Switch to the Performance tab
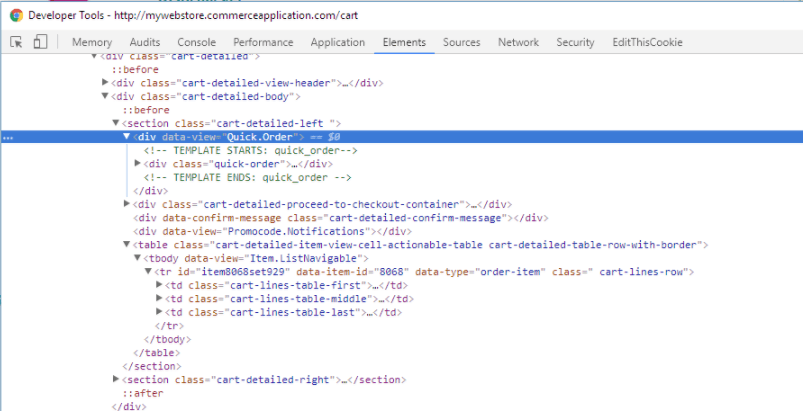The image size is (803, 411). pyautogui.click(x=263, y=42)
